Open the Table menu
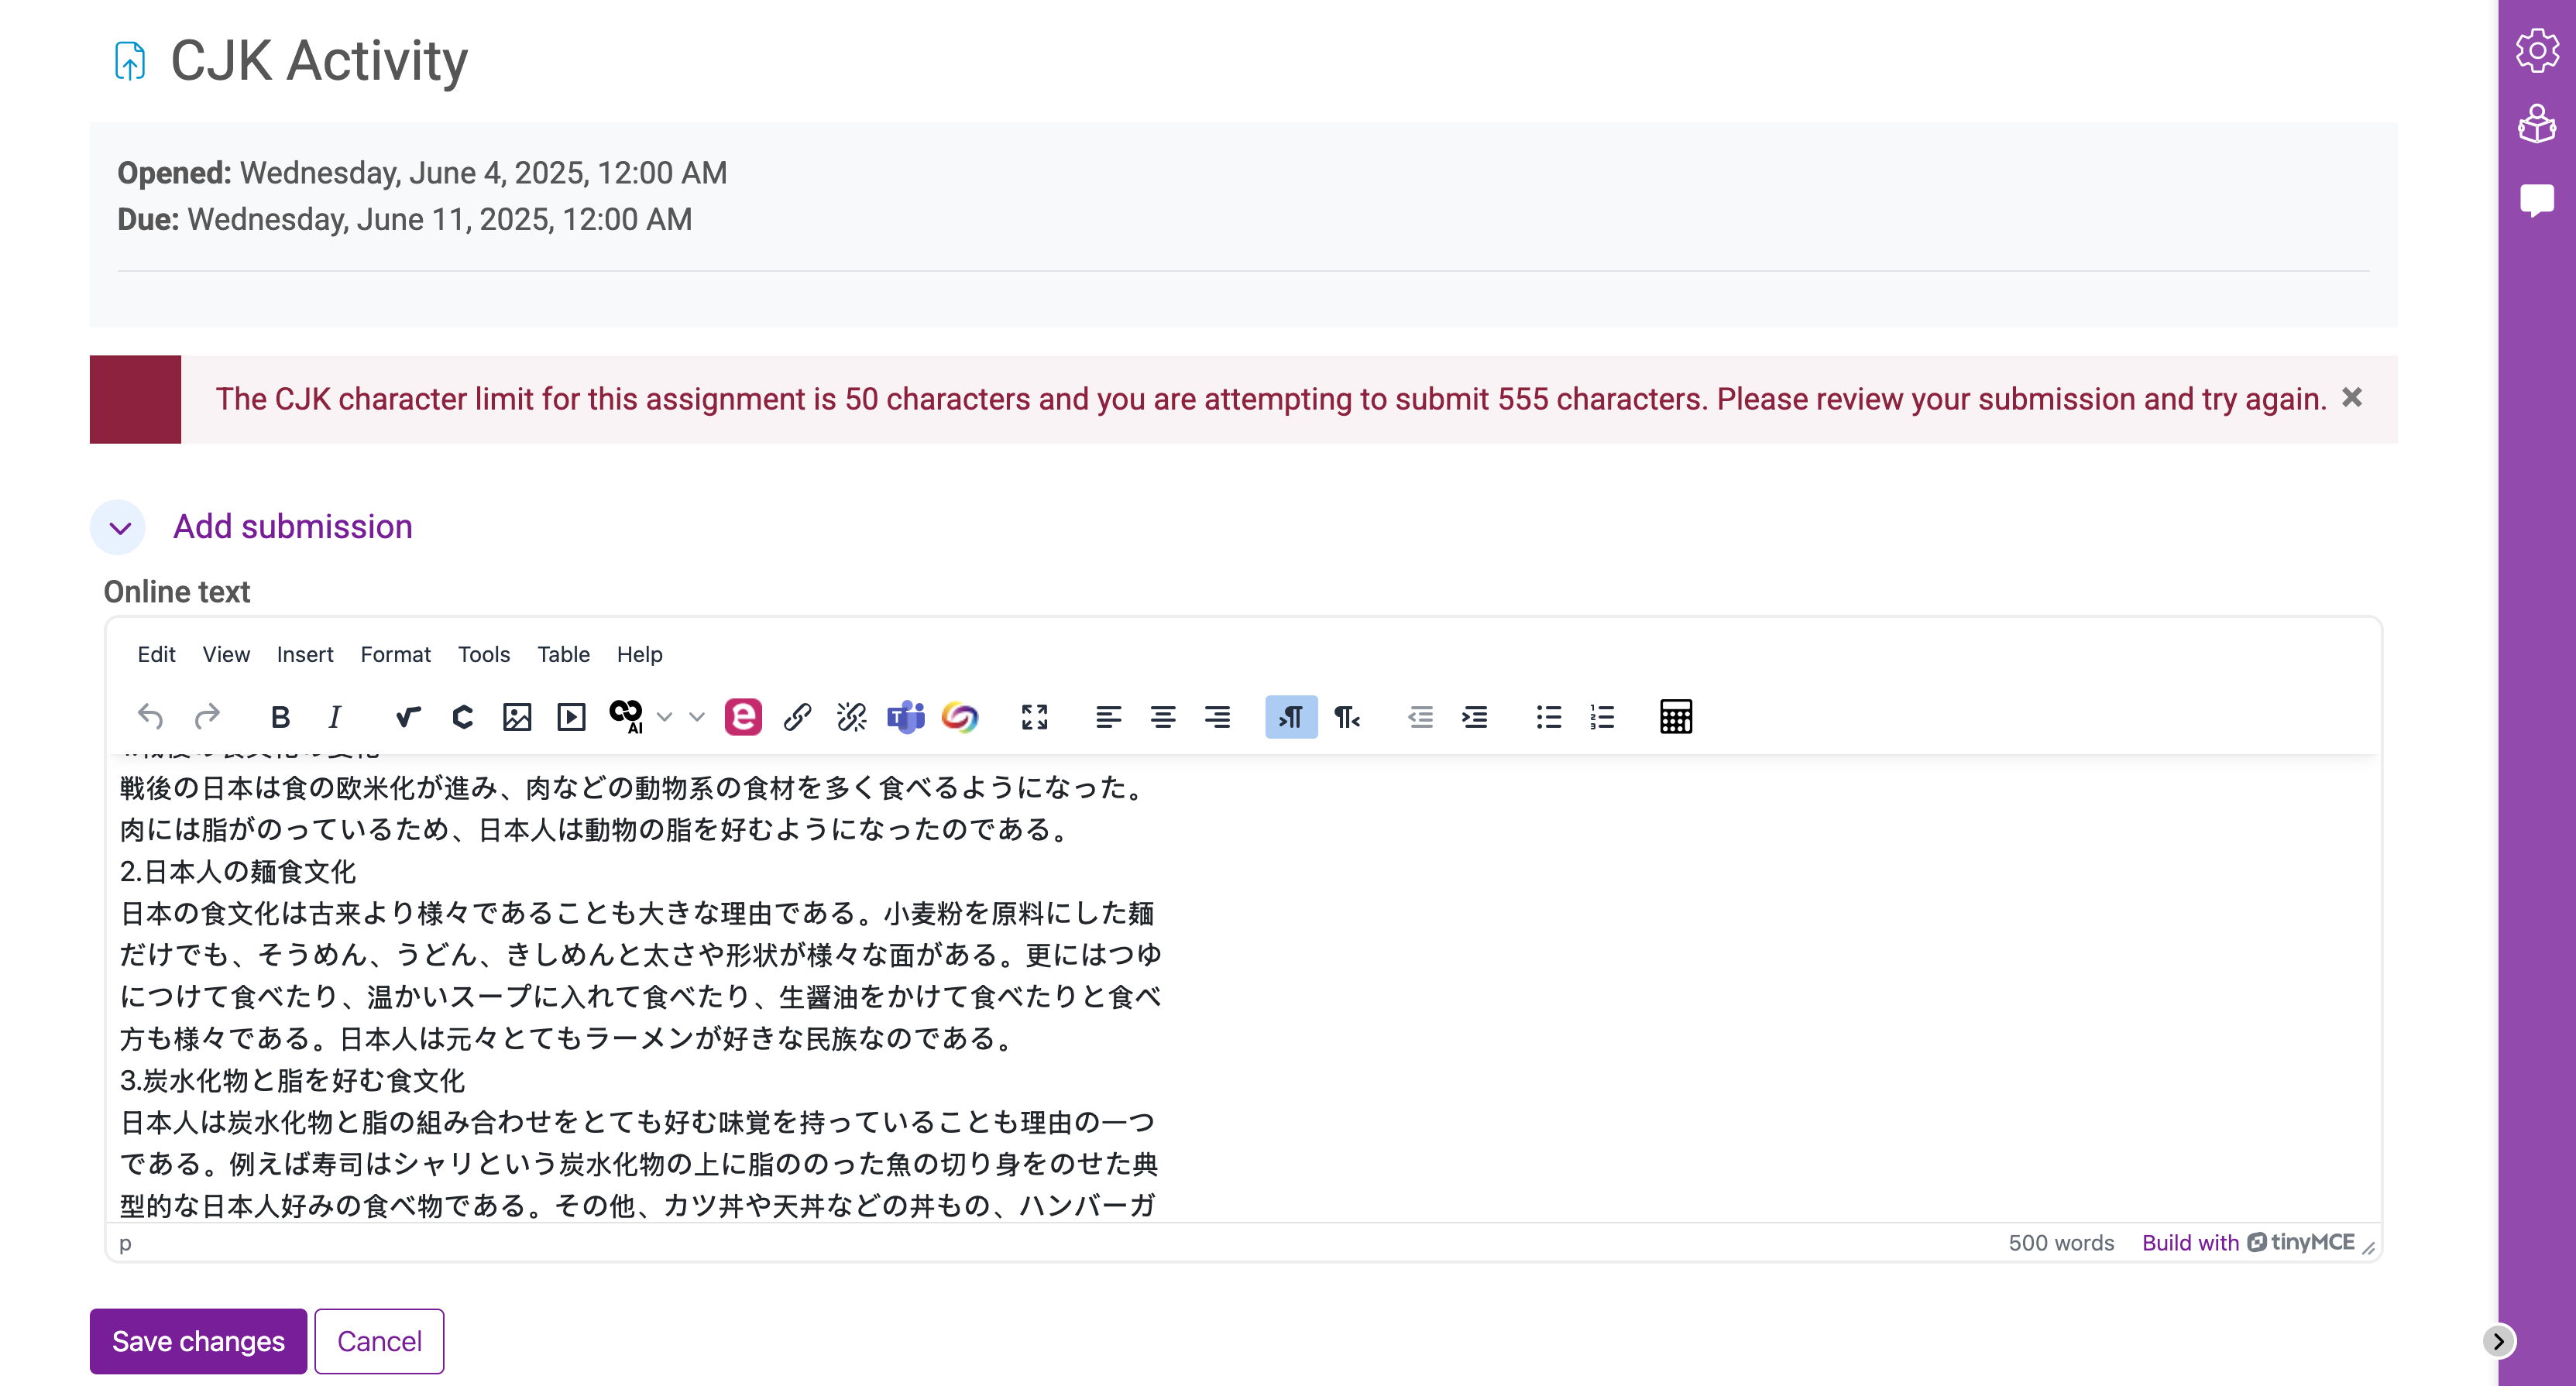The image size is (2576, 1386). [x=563, y=654]
